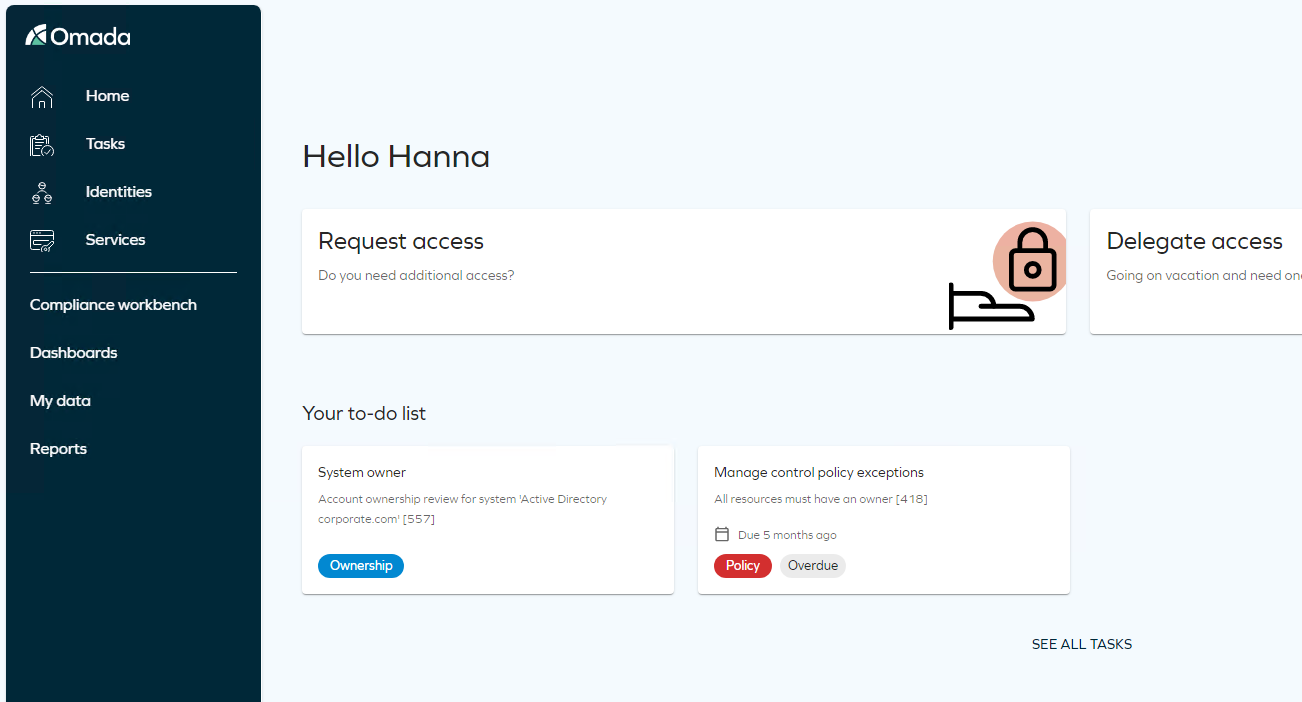Open the System owner task card

488,520
